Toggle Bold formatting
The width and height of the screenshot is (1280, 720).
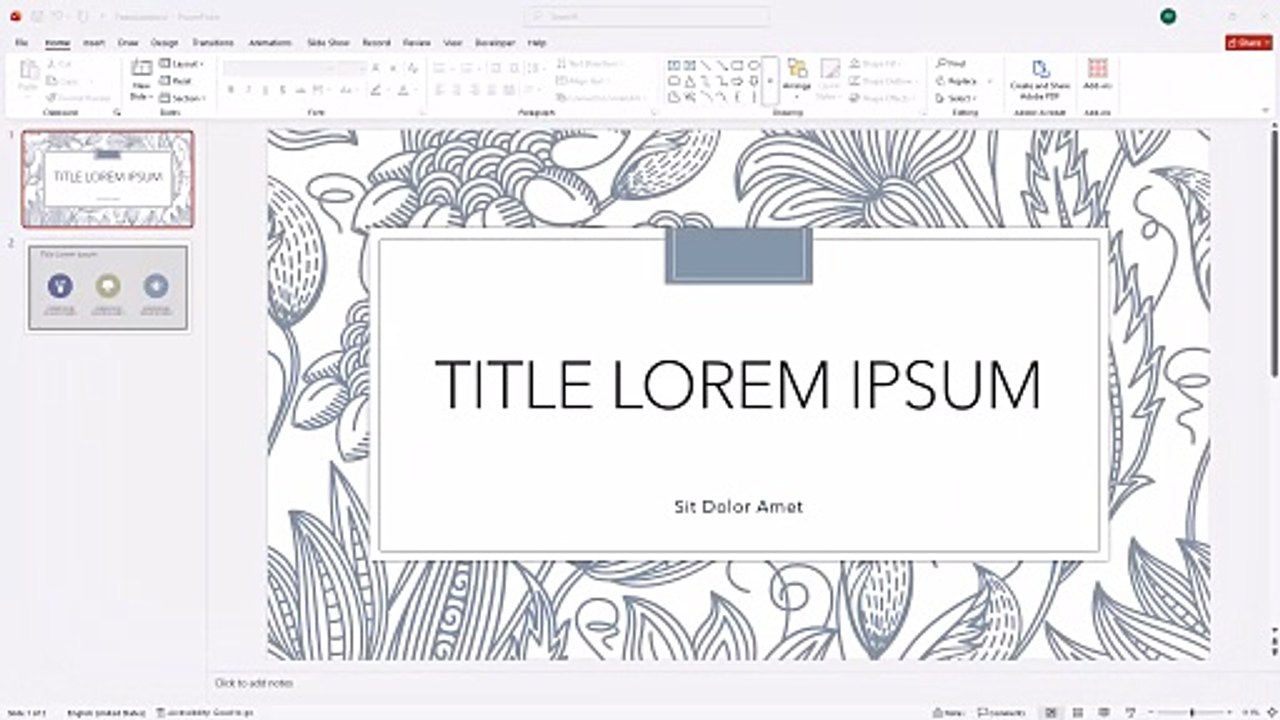coord(231,90)
